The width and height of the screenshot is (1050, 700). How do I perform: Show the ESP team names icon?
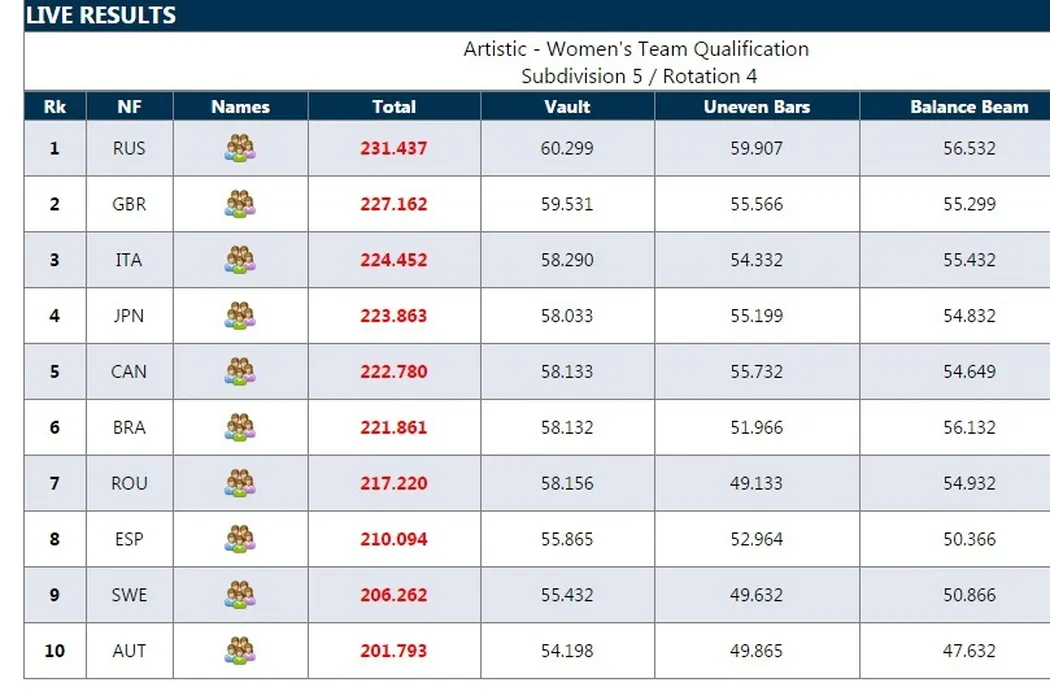(240, 539)
